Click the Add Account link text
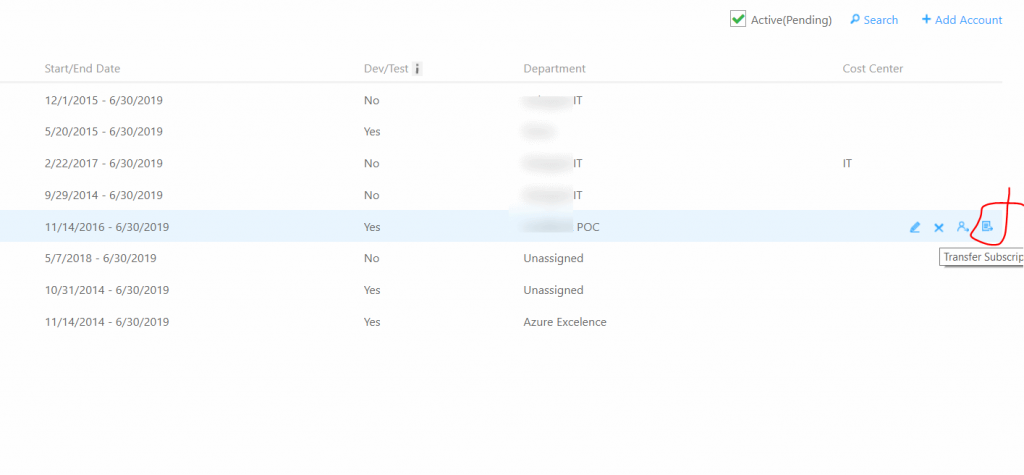Viewport: 1024px width, 475px height. coord(968,20)
